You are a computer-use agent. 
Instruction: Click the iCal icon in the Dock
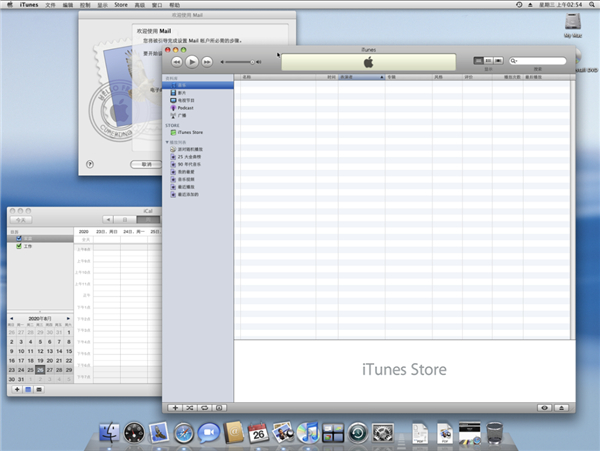tap(258, 432)
